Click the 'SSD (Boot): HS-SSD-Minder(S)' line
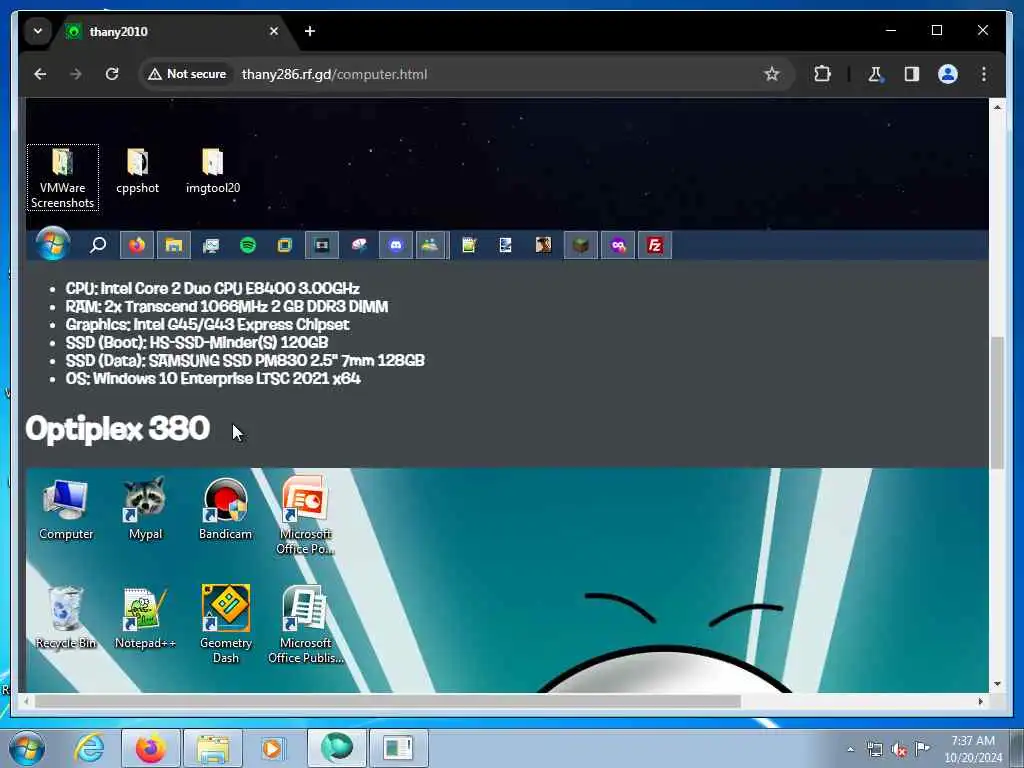 pos(197,343)
